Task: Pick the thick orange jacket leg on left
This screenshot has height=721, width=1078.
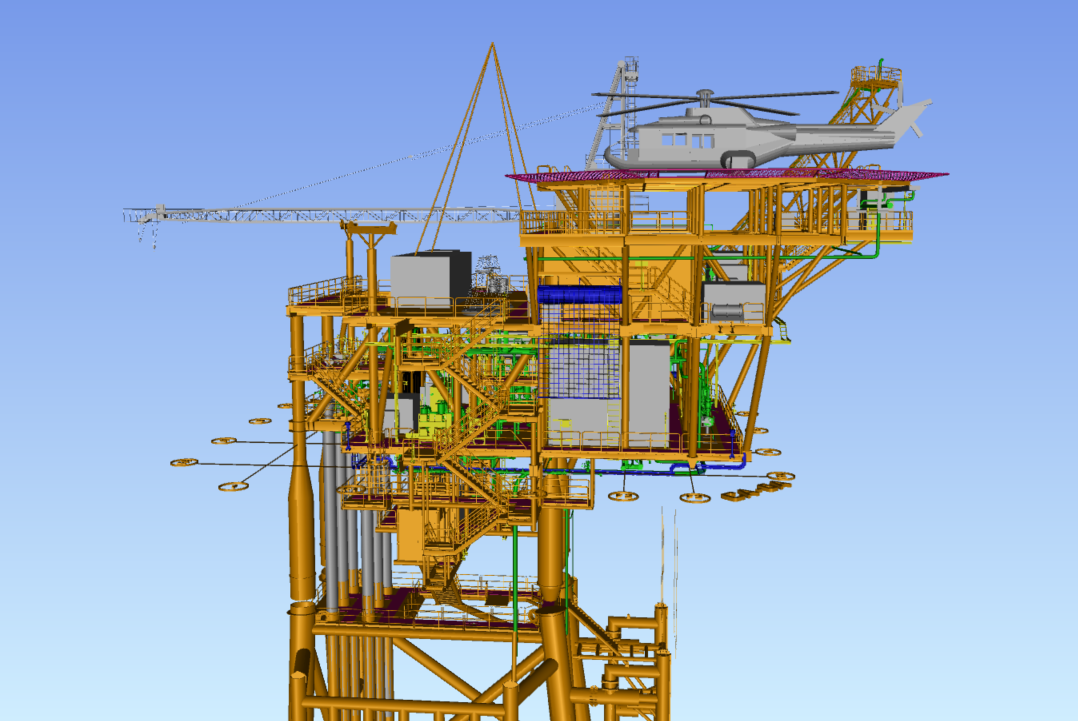Action: click(302, 530)
